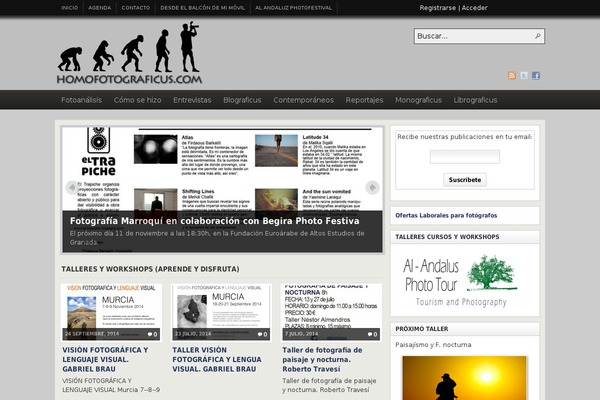Screen dimensions: 600x400
Task: Select Monograficus category
Action: pyautogui.click(x=418, y=100)
